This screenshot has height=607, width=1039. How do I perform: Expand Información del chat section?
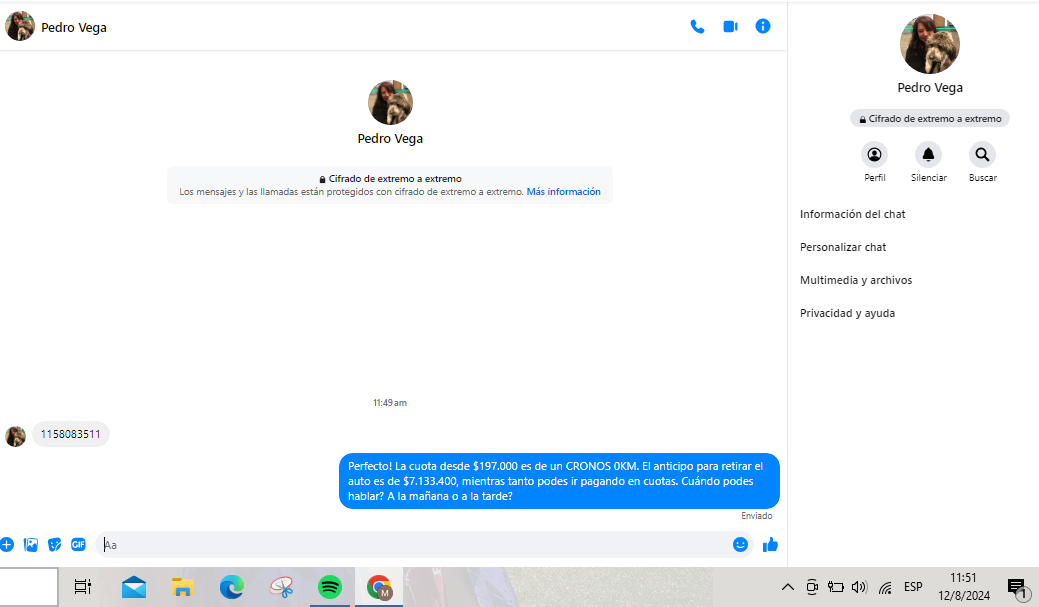coord(853,214)
